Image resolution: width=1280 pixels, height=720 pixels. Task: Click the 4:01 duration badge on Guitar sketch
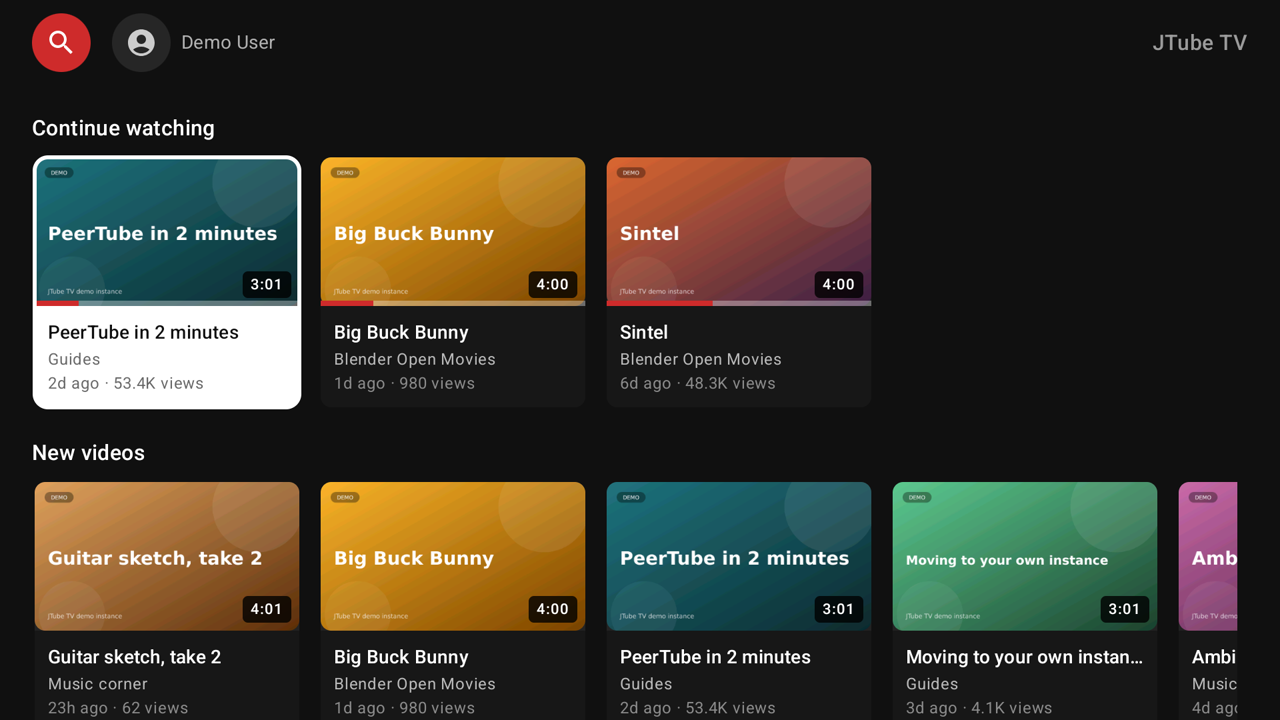[266, 609]
